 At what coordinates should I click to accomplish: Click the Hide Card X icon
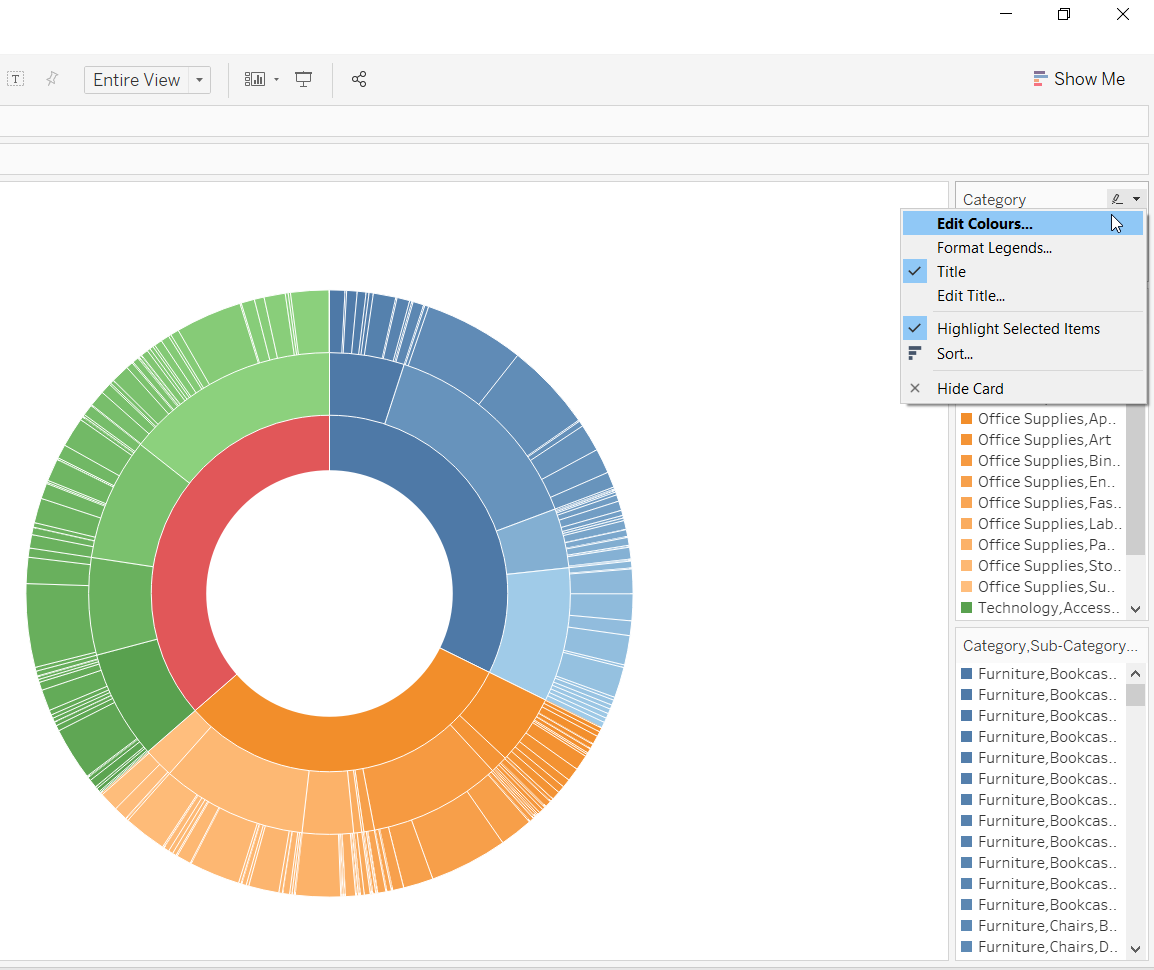(x=914, y=388)
